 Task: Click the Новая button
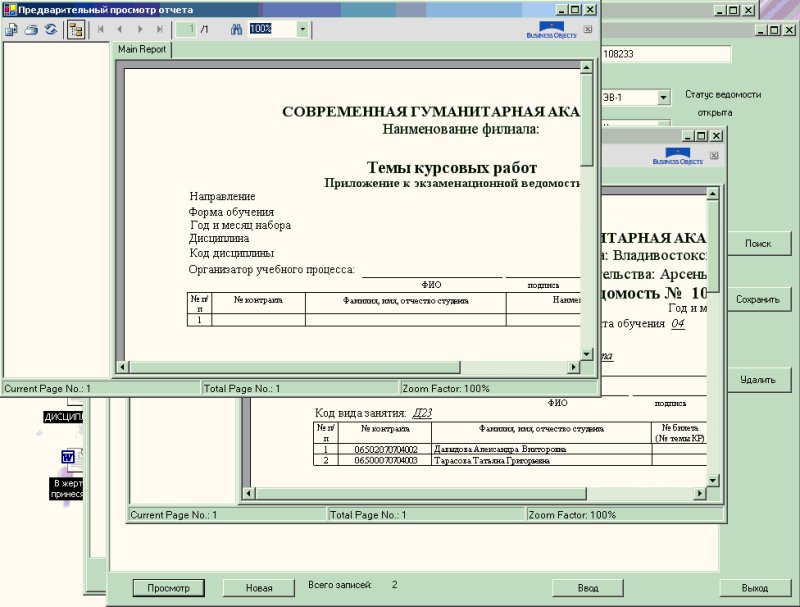(x=259, y=588)
